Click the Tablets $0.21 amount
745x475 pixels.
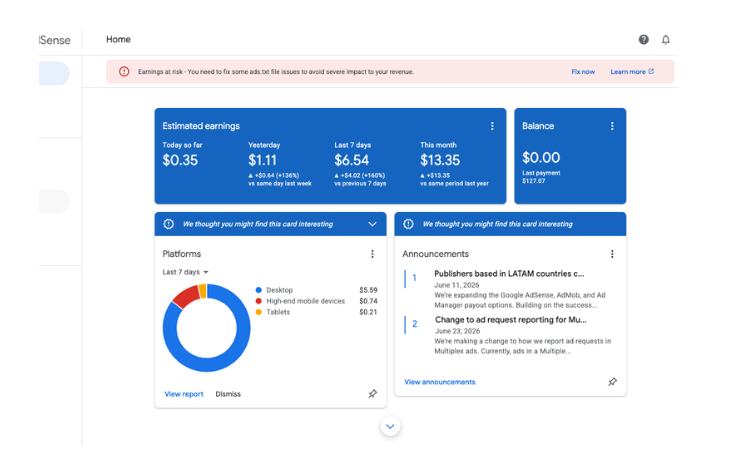(x=368, y=312)
